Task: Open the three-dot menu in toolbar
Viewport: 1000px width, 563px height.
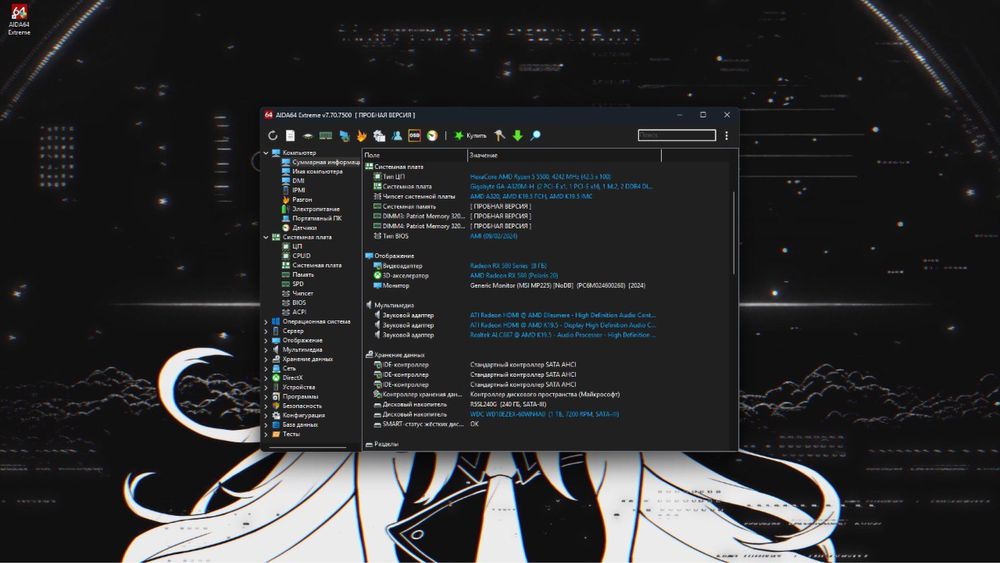Action: 726,135
